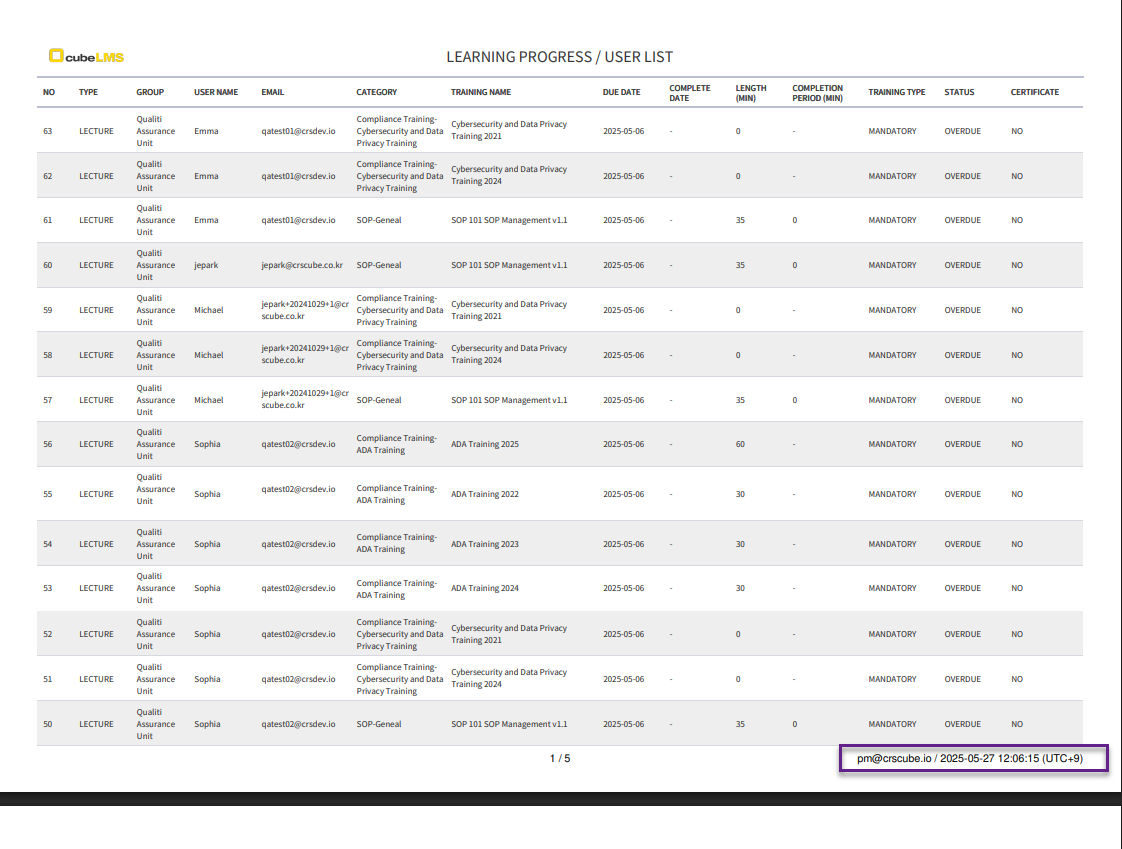Click the LEARNING PROGRESS / USER LIST title
The image size is (1122, 849).
pyautogui.click(x=559, y=57)
